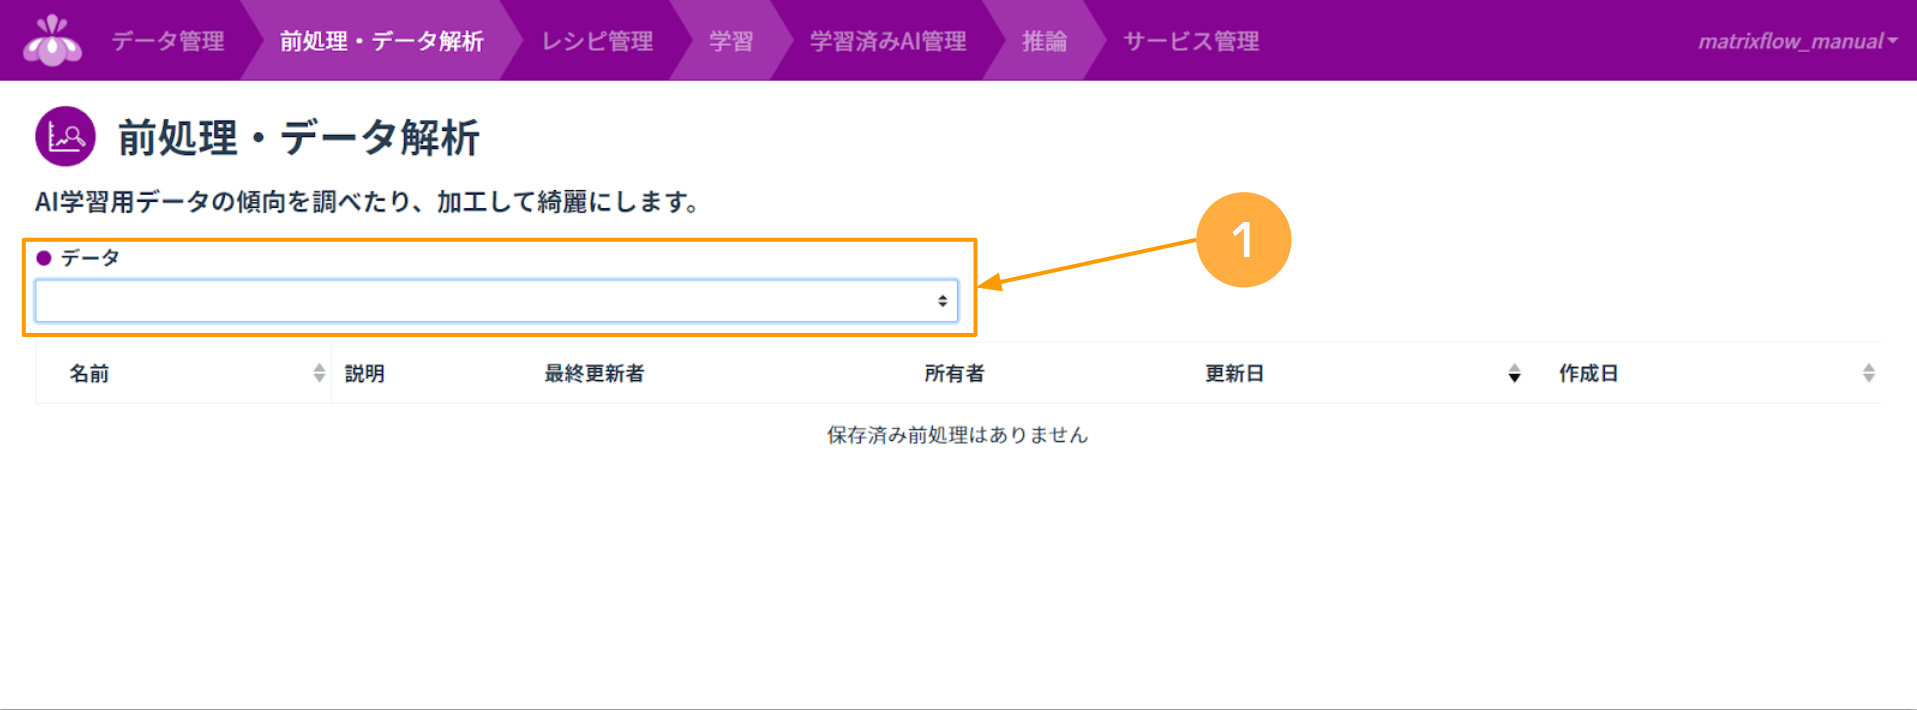1917x710 pixels.
Task: Click the データ field label
Action: click(x=90, y=258)
